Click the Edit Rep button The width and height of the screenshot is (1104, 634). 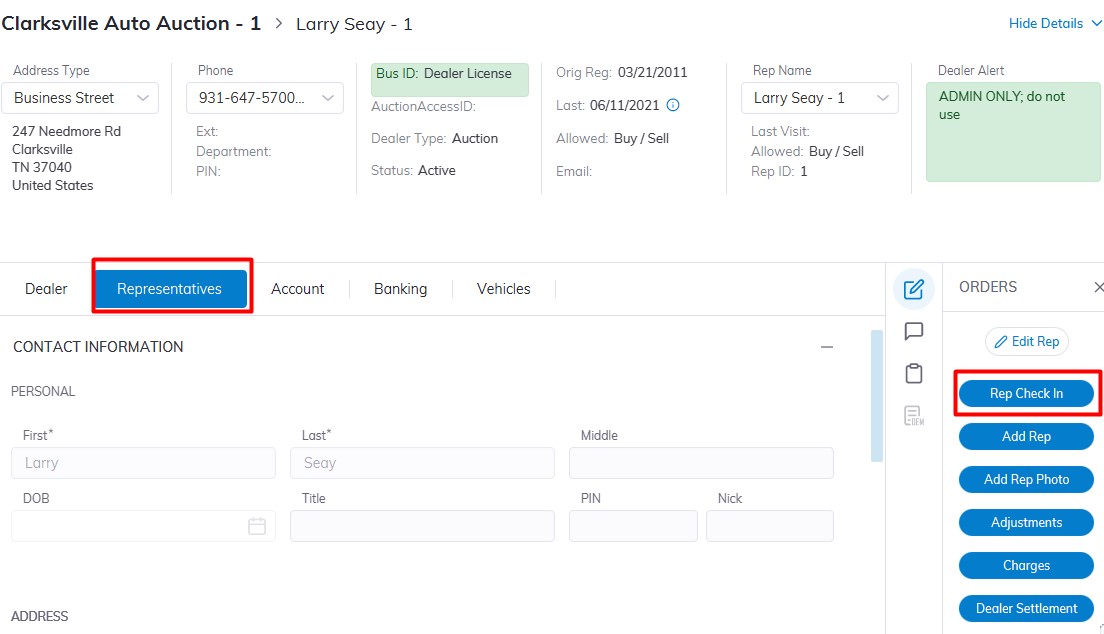1027,341
